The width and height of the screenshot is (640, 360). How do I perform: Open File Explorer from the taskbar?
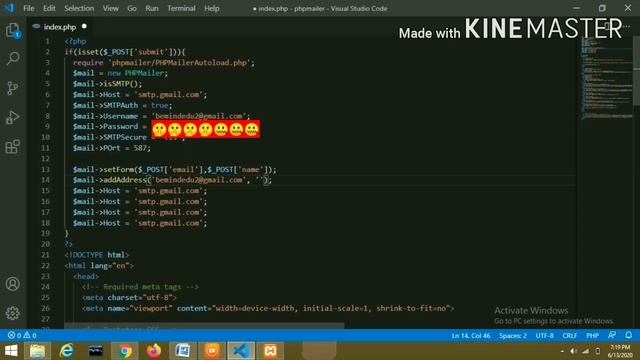37,351
